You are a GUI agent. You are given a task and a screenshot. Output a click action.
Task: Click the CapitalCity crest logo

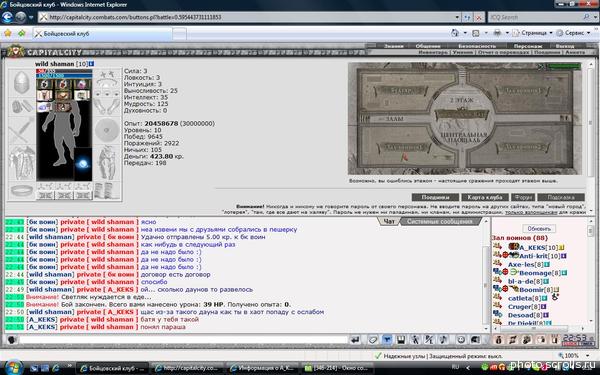pyautogui.click(x=15, y=51)
